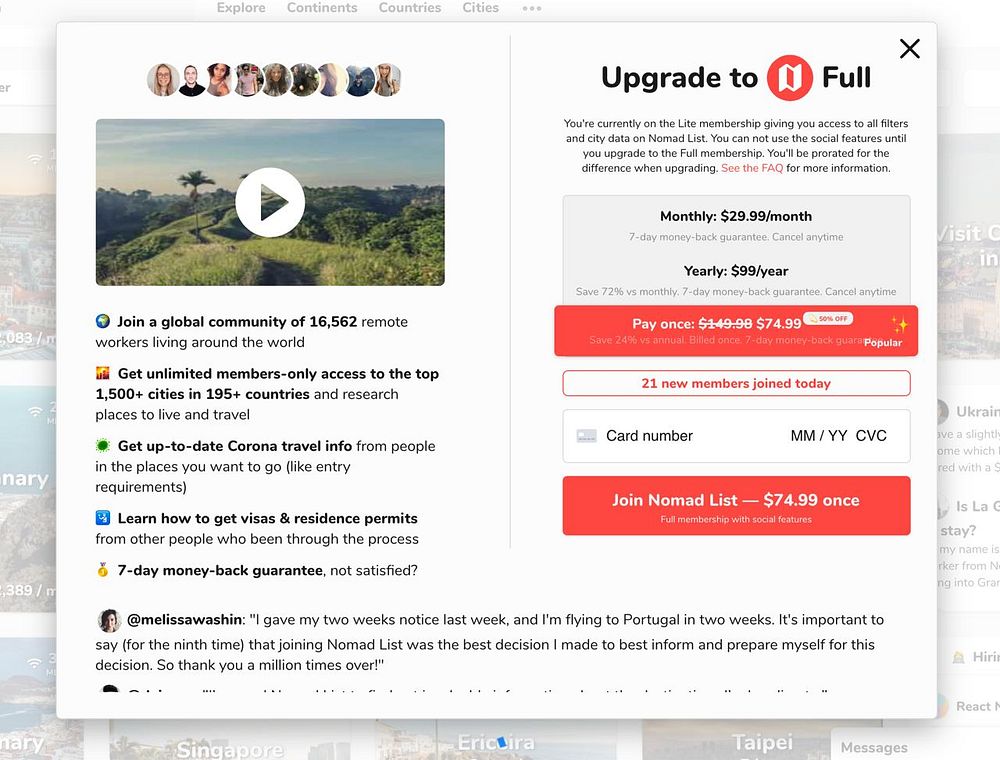
Task: Select the Yearly $99/year plan
Action: [736, 280]
